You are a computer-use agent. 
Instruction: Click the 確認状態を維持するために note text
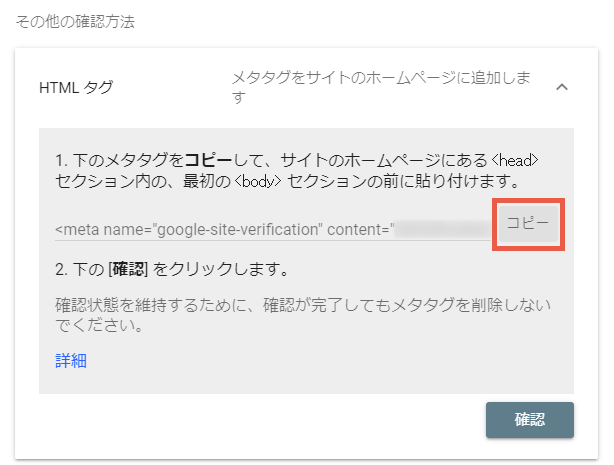pyautogui.click(x=303, y=315)
